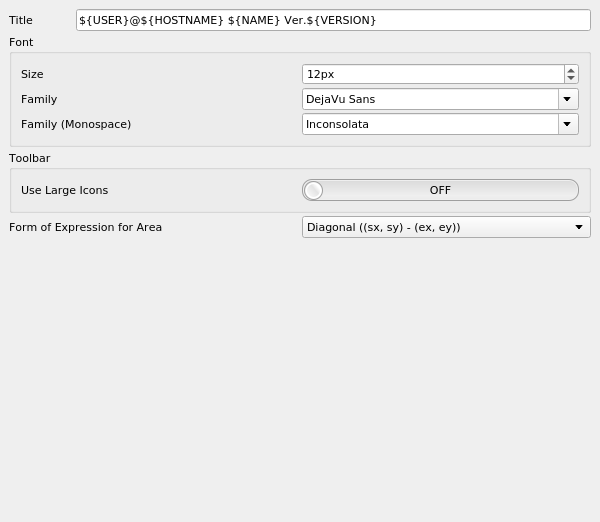Click the DejaVu Sans font name field
Screen dimensions: 600x522
click(x=430, y=99)
